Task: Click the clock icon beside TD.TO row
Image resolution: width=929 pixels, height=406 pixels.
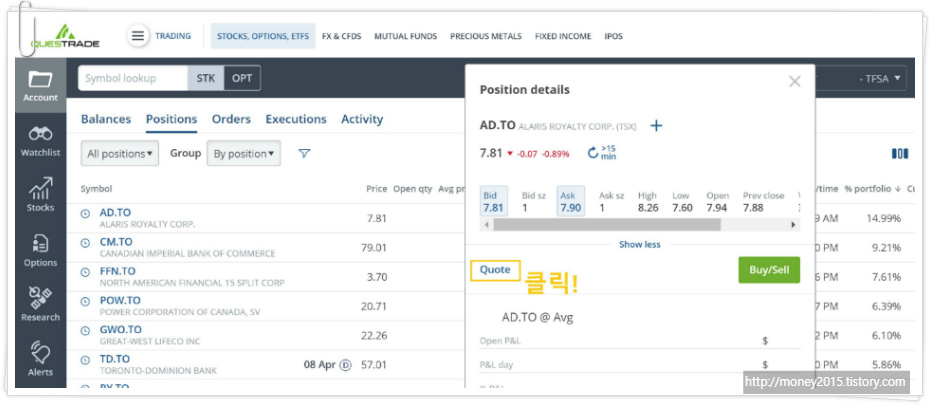Action: tap(85, 360)
